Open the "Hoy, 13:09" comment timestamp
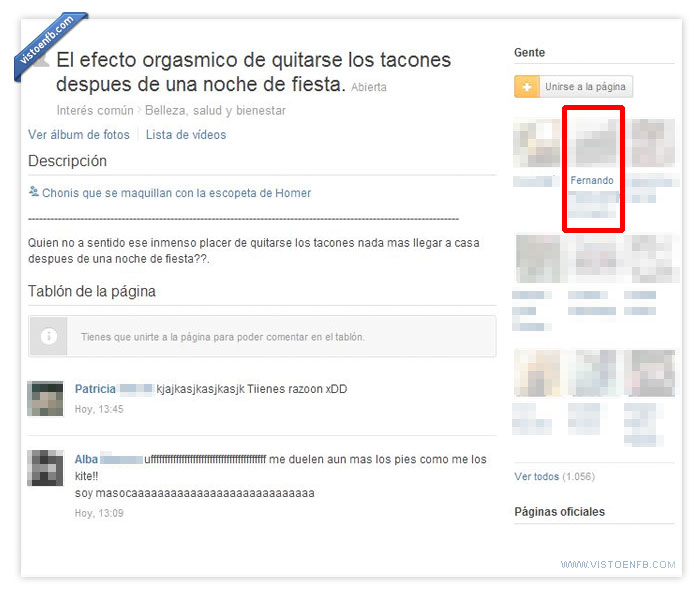The image size is (700, 600). [99, 513]
